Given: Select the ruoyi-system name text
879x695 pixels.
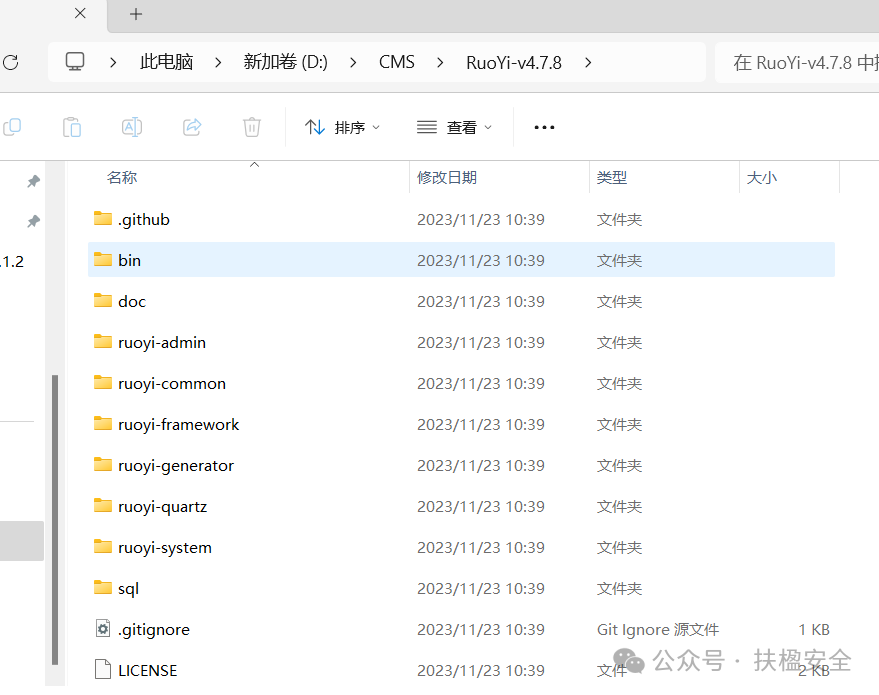Looking at the screenshot, I should coord(164,547).
